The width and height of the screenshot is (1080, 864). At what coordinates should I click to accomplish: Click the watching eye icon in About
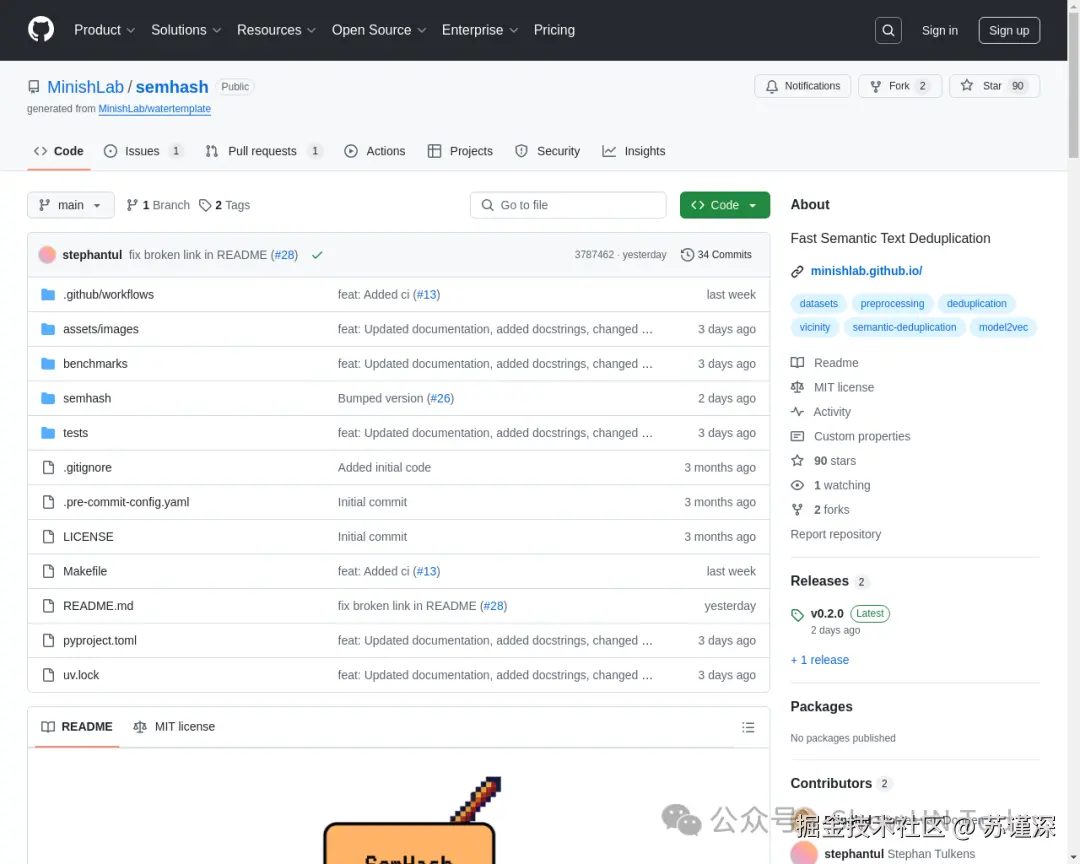click(797, 485)
